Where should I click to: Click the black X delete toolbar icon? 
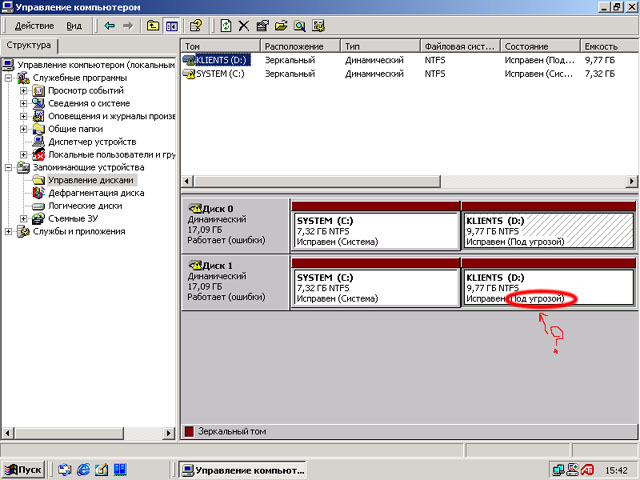click(x=243, y=24)
